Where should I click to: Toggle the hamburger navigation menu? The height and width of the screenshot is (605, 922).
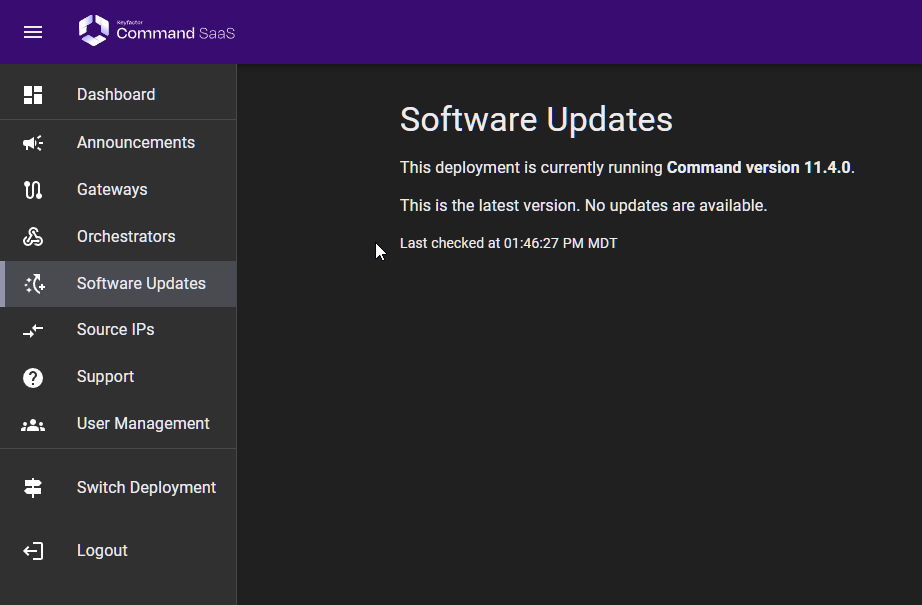click(x=33, y=32)
